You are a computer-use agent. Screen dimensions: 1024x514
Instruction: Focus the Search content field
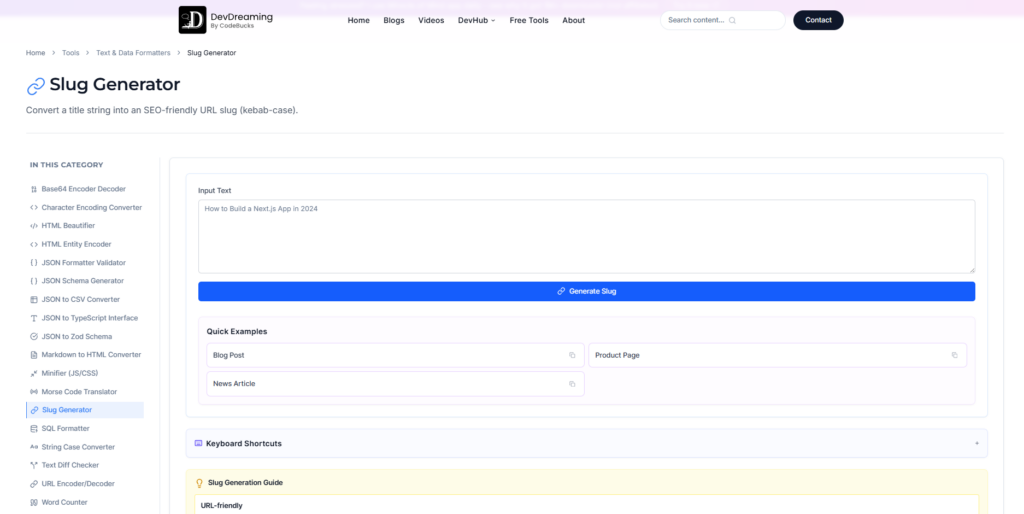[722, 20]
